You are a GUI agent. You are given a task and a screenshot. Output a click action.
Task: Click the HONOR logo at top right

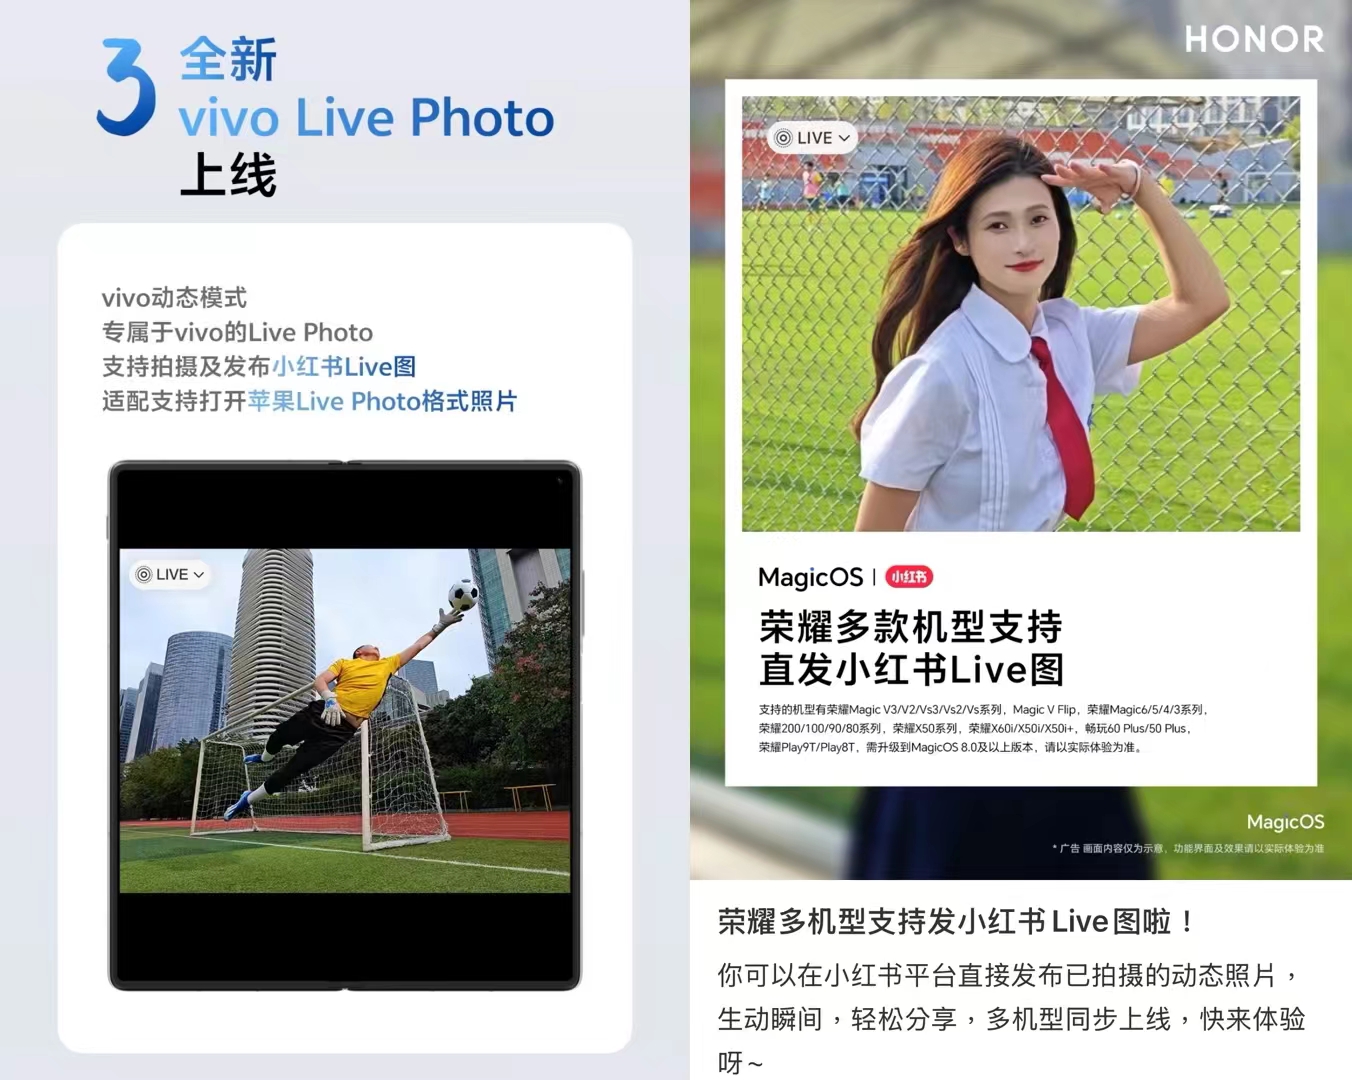pos(1254,40)
